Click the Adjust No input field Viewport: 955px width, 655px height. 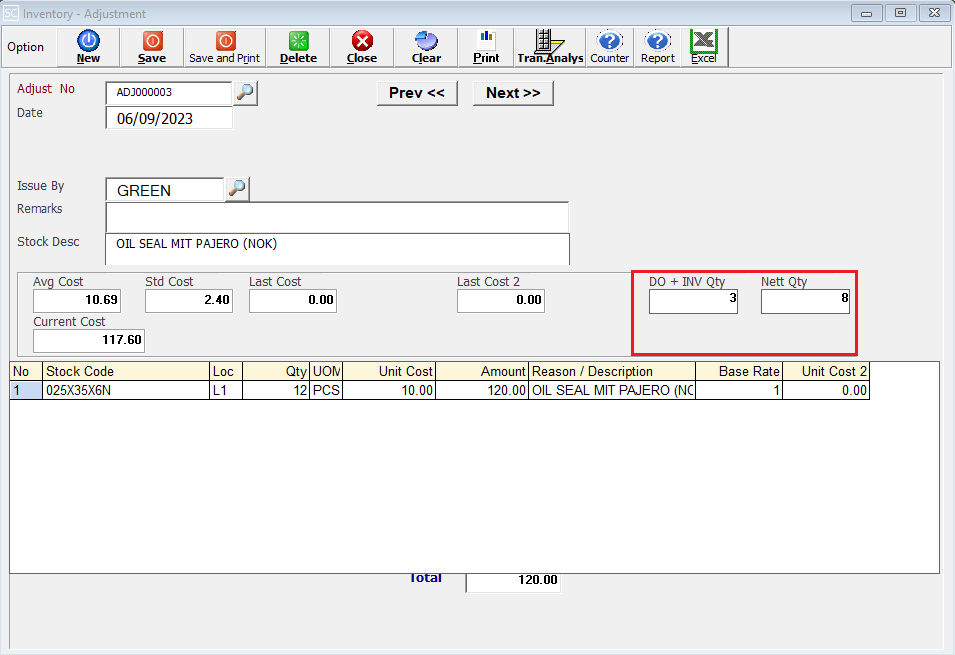click(x=169, y=93)
